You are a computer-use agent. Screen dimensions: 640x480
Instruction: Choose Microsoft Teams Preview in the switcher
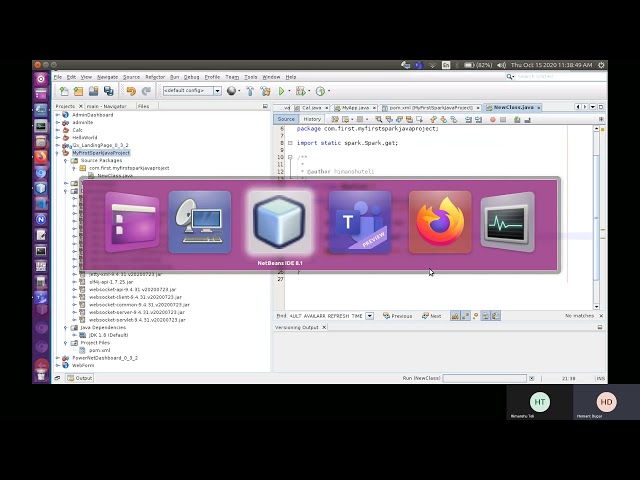pos(360,222)
